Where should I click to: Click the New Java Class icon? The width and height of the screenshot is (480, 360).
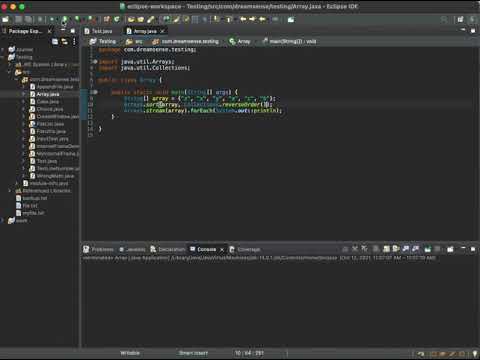point(116,19)
